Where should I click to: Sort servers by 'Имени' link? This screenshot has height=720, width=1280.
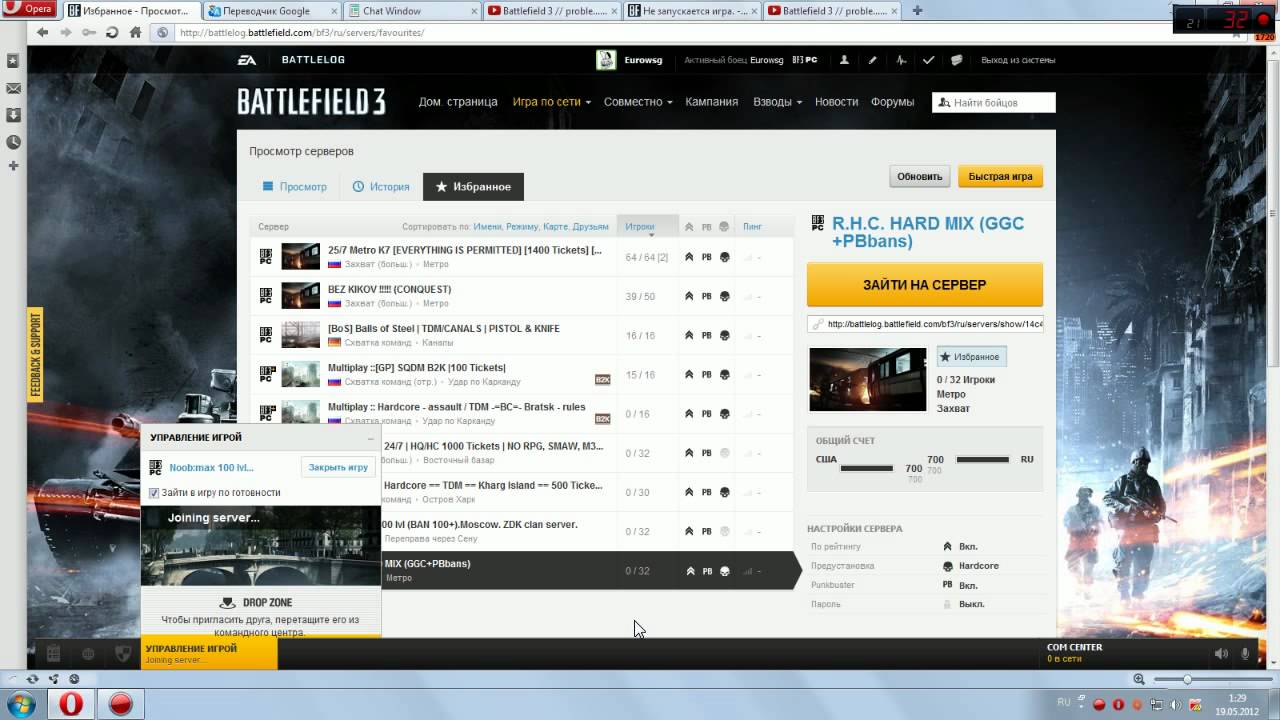[487, 227]
